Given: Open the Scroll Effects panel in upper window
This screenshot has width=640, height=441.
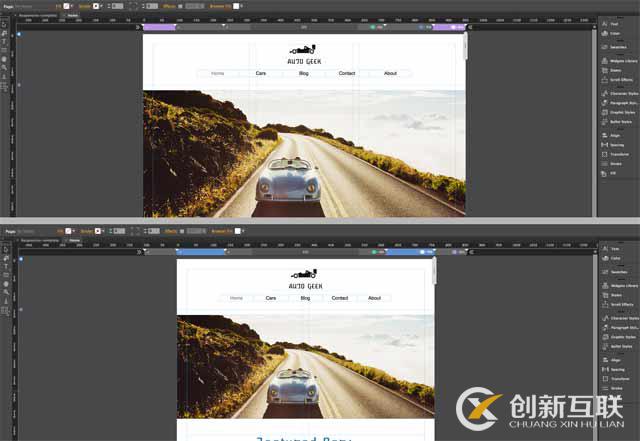Looking at the screenshot, I should [x=620, y=78].
